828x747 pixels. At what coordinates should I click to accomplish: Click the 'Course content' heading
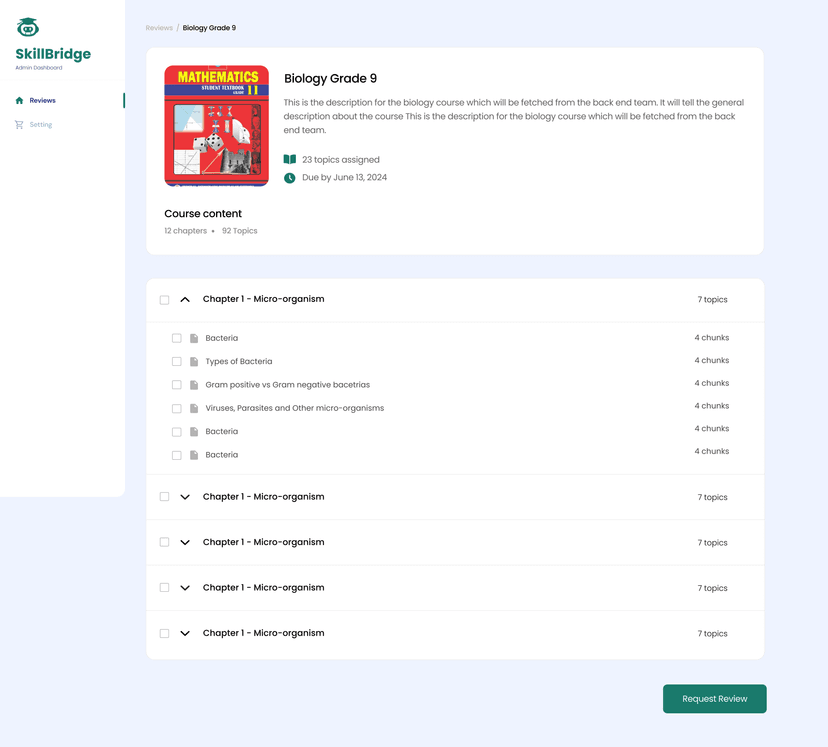click(x=203, y=214)
